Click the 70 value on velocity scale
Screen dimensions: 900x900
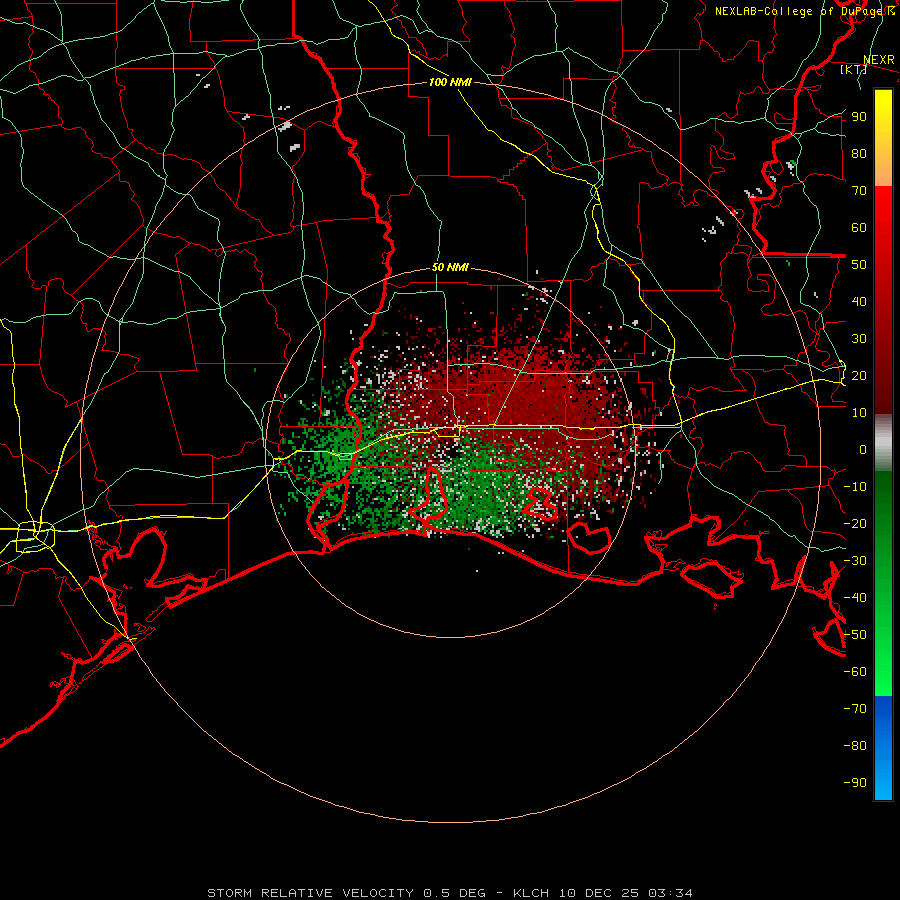point(859,191)
